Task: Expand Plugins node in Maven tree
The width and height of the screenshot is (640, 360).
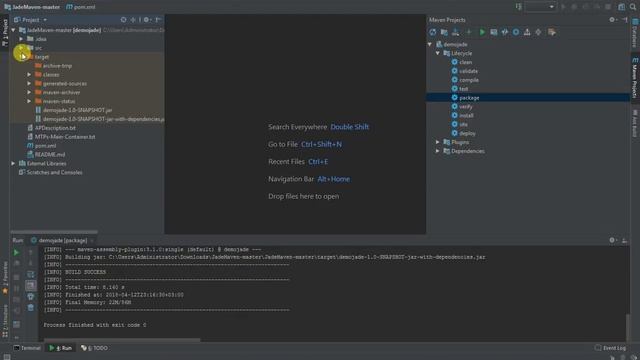Action: [438, 142]
